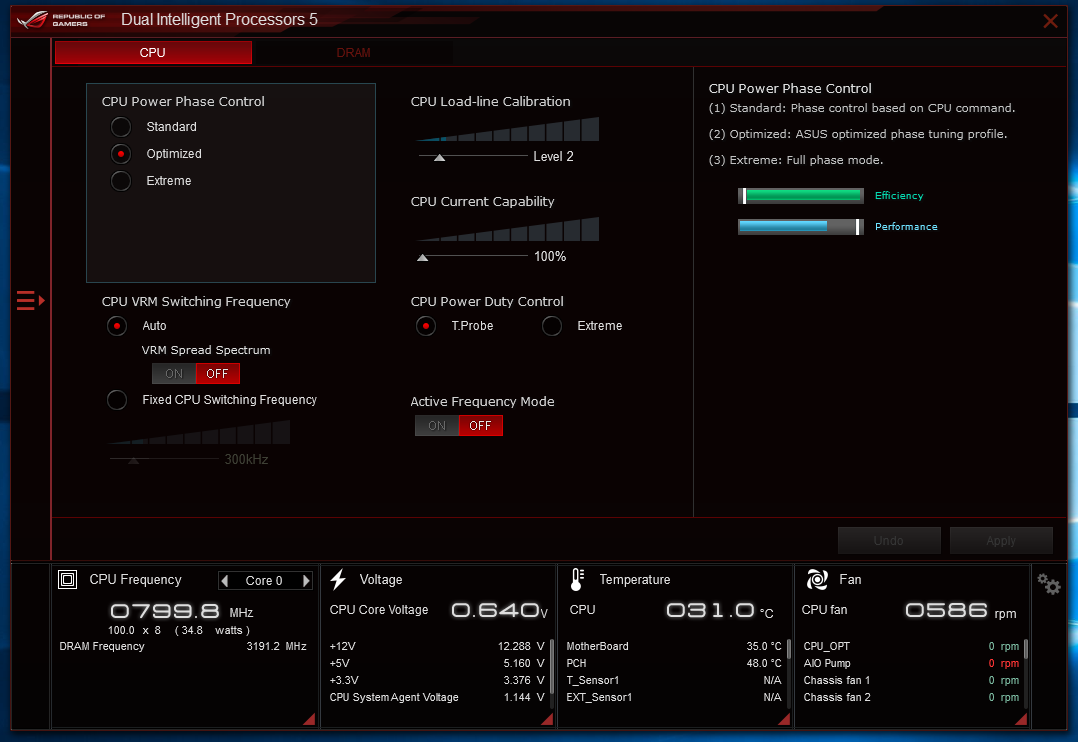Click the +5V voltage row
Viewport: 1078px width, 742px height.
(437, 664)
